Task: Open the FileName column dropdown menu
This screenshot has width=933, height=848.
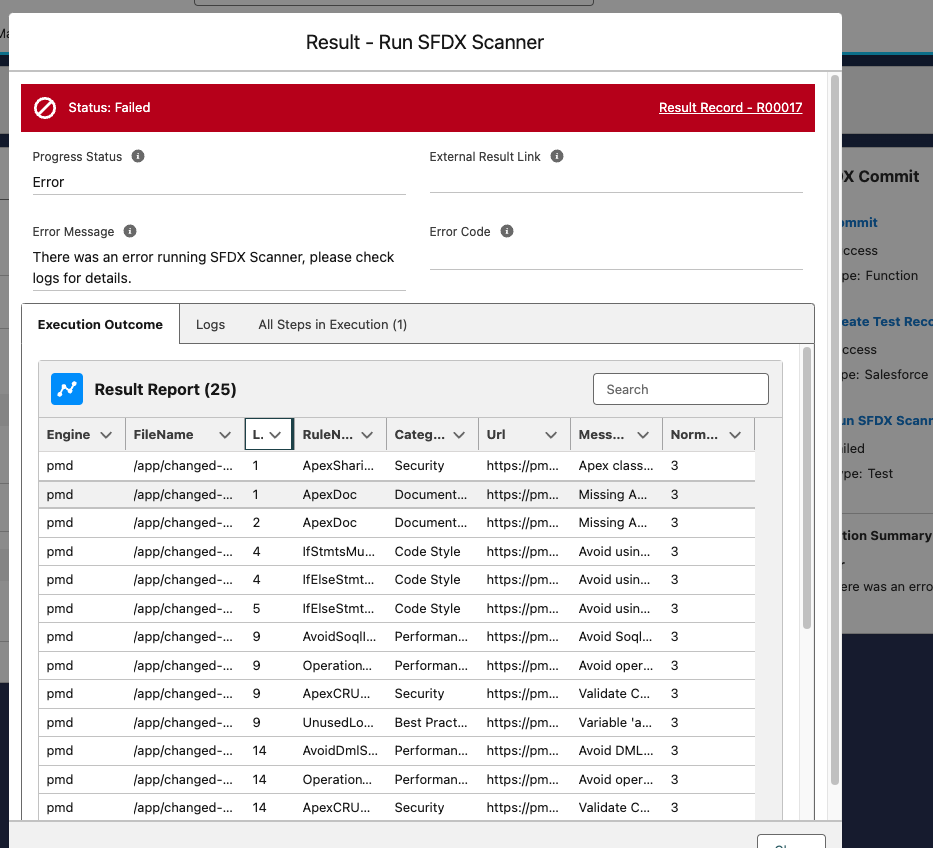Action: click(x=225, y=435)
